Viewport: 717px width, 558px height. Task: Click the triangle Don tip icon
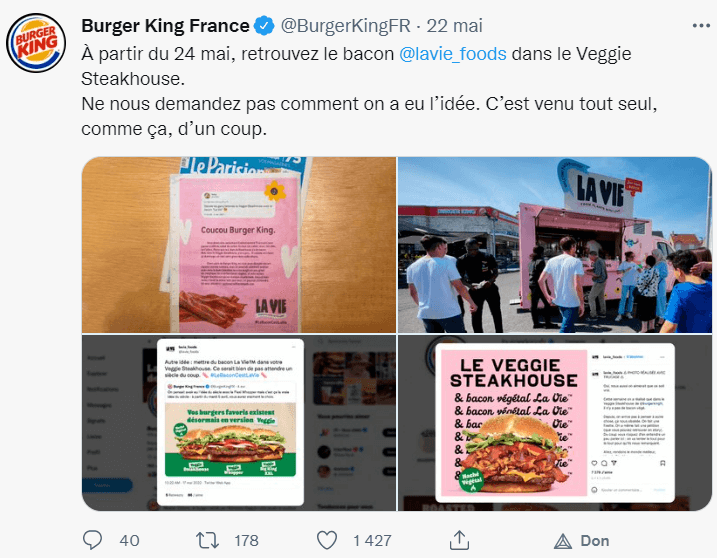tap(563, 542)
